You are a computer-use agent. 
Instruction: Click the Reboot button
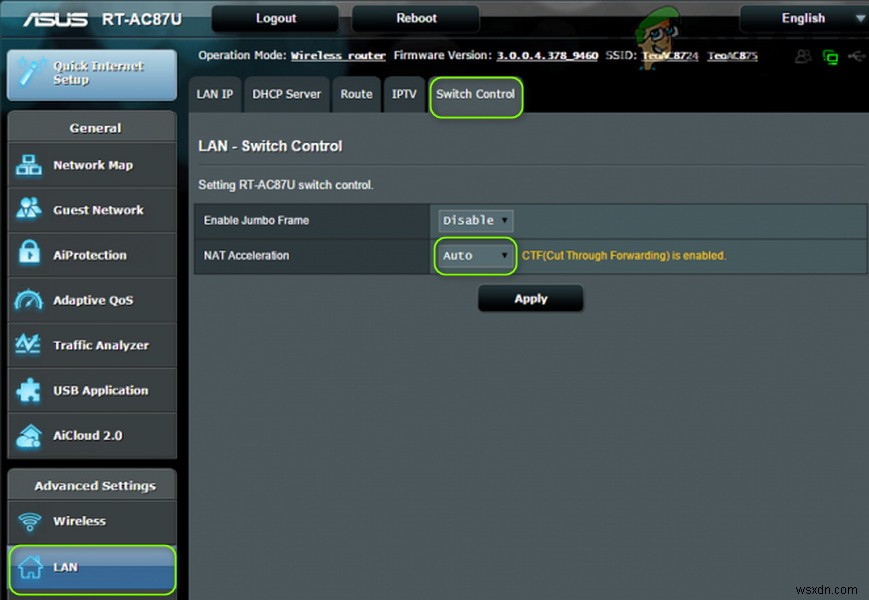[x=416, y=18]
